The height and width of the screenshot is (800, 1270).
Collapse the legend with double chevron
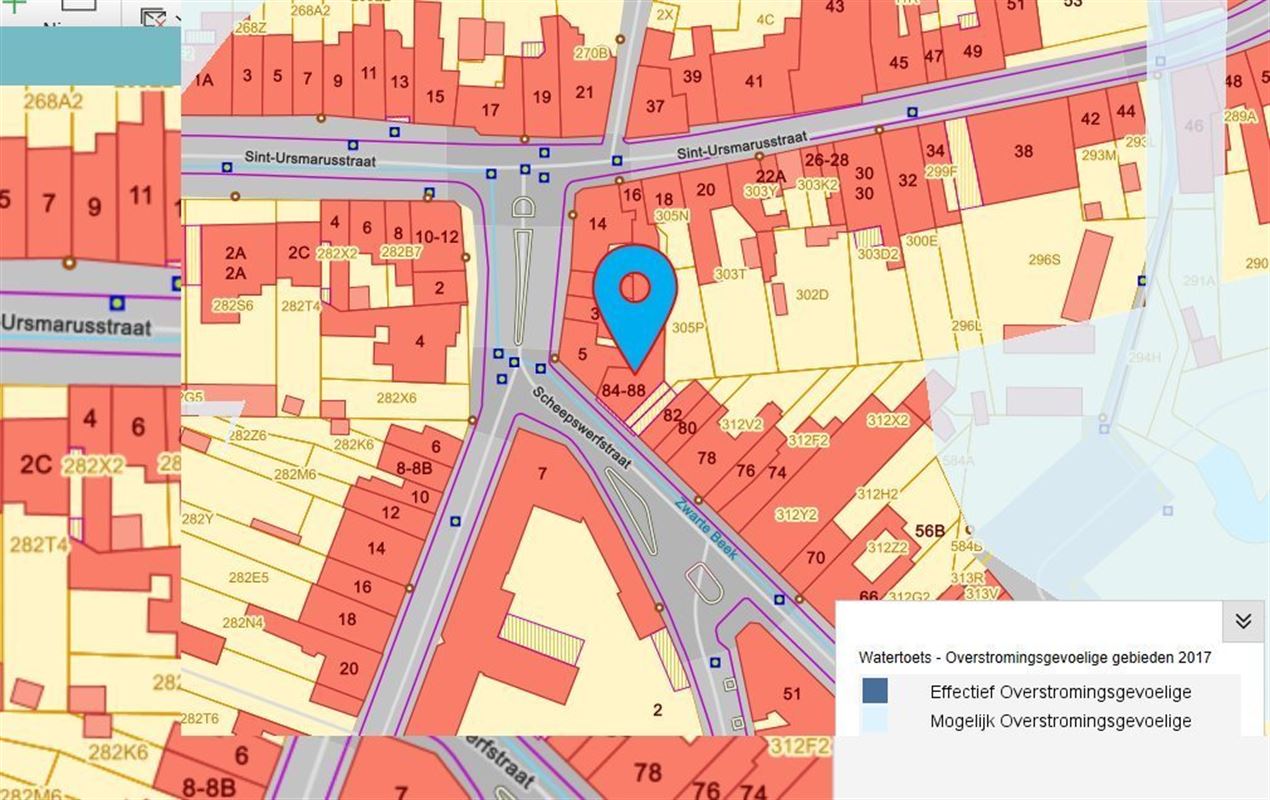click(1243, 621)
